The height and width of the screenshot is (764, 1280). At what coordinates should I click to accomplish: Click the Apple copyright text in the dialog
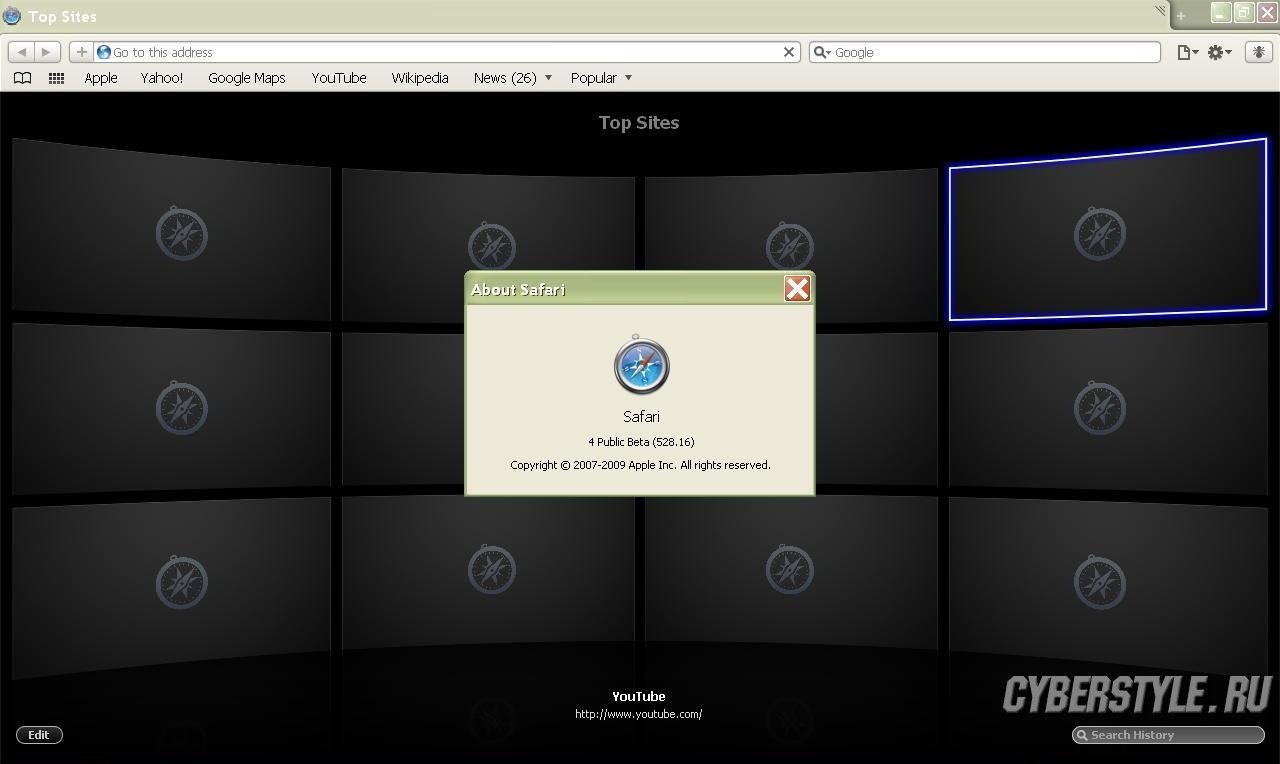coord(640,465)
